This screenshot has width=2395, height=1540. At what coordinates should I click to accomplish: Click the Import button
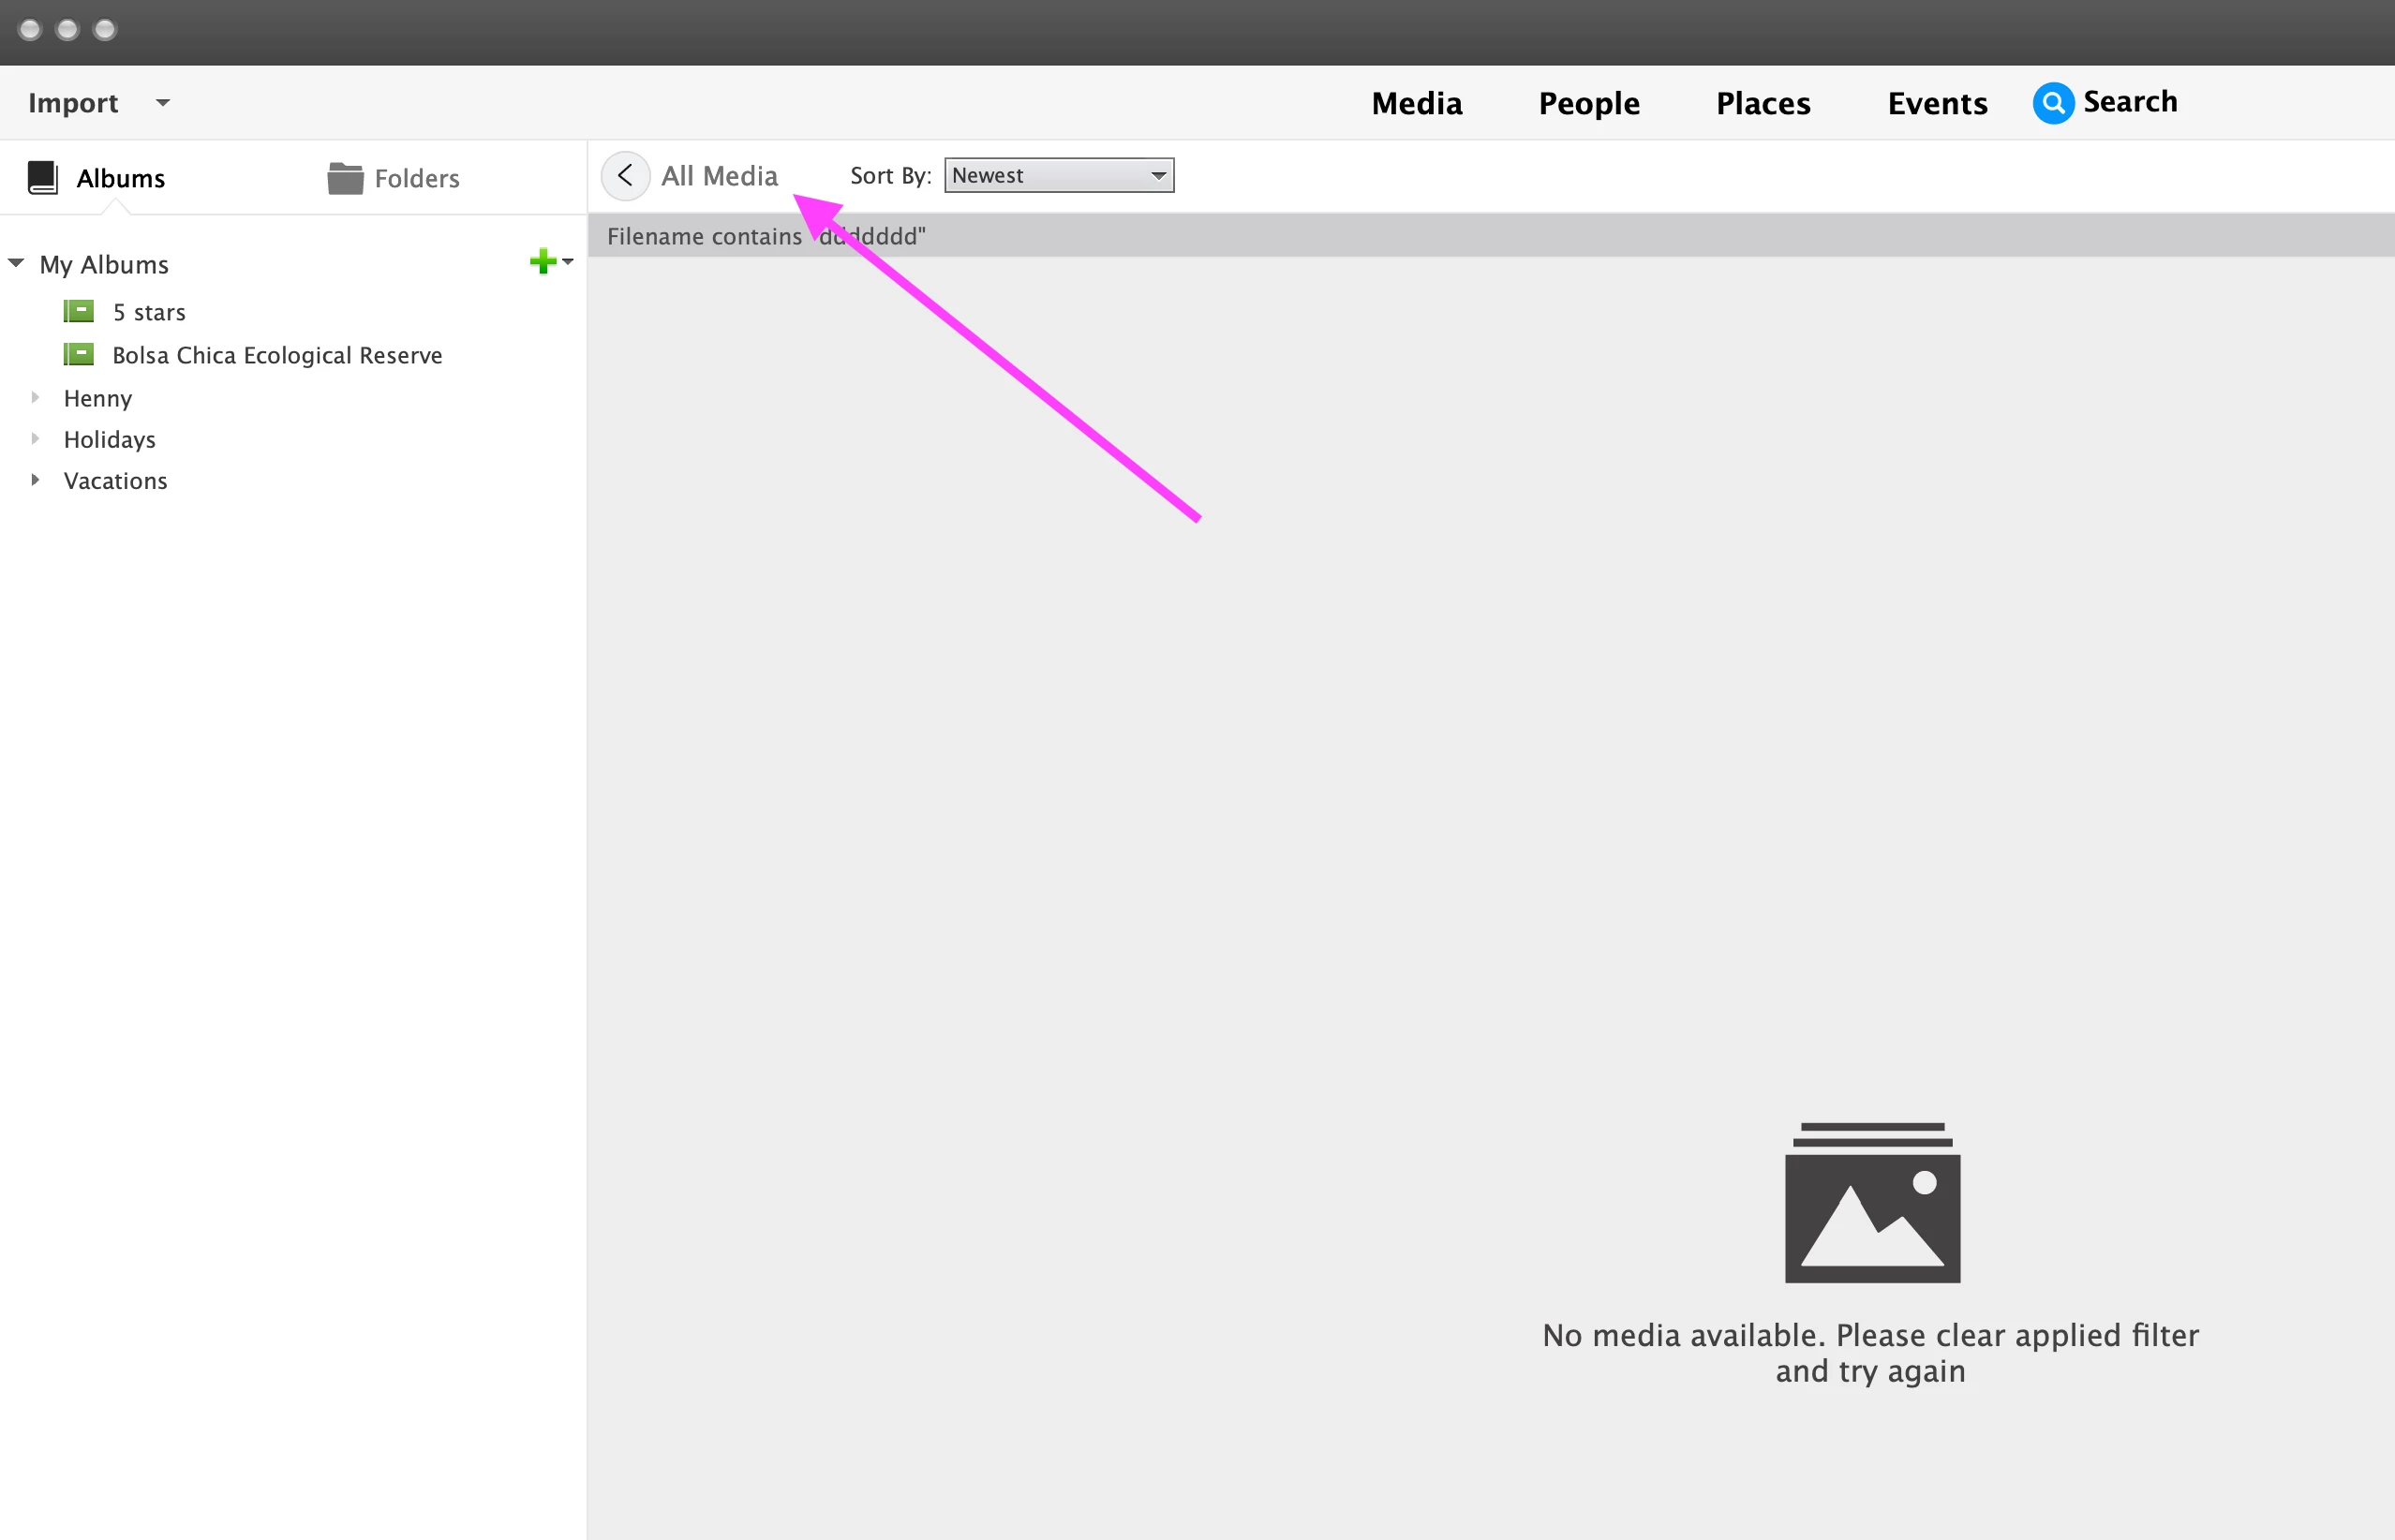tap(73, 103)
